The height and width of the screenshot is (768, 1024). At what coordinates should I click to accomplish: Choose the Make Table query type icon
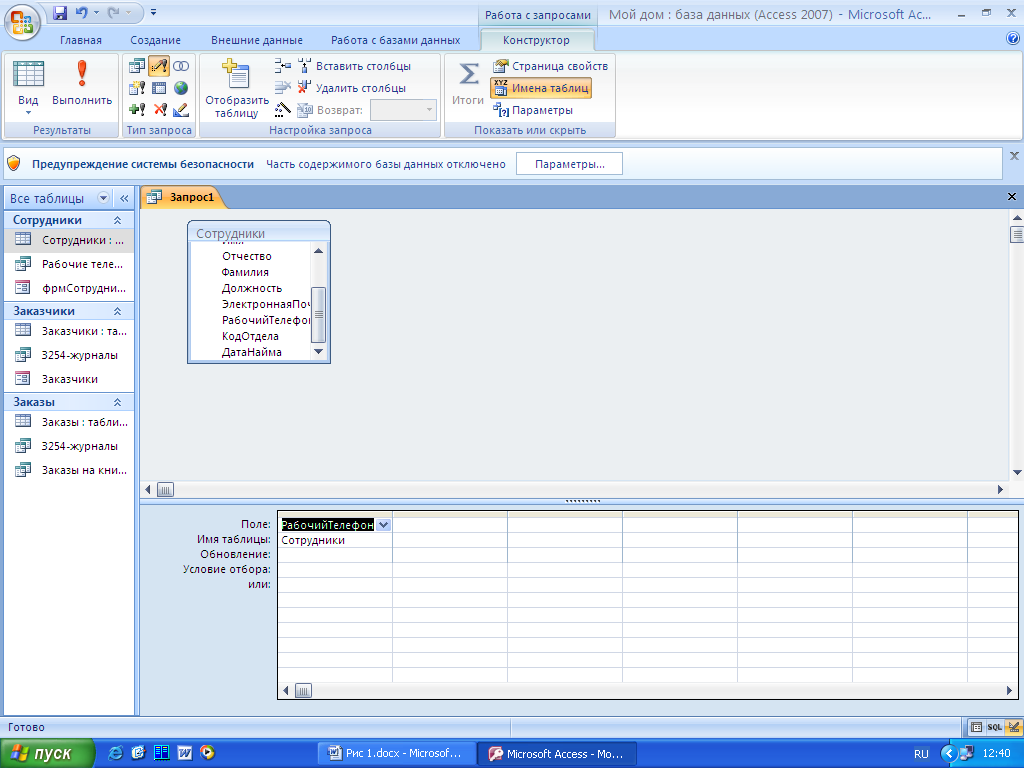(x=137, y=88)
